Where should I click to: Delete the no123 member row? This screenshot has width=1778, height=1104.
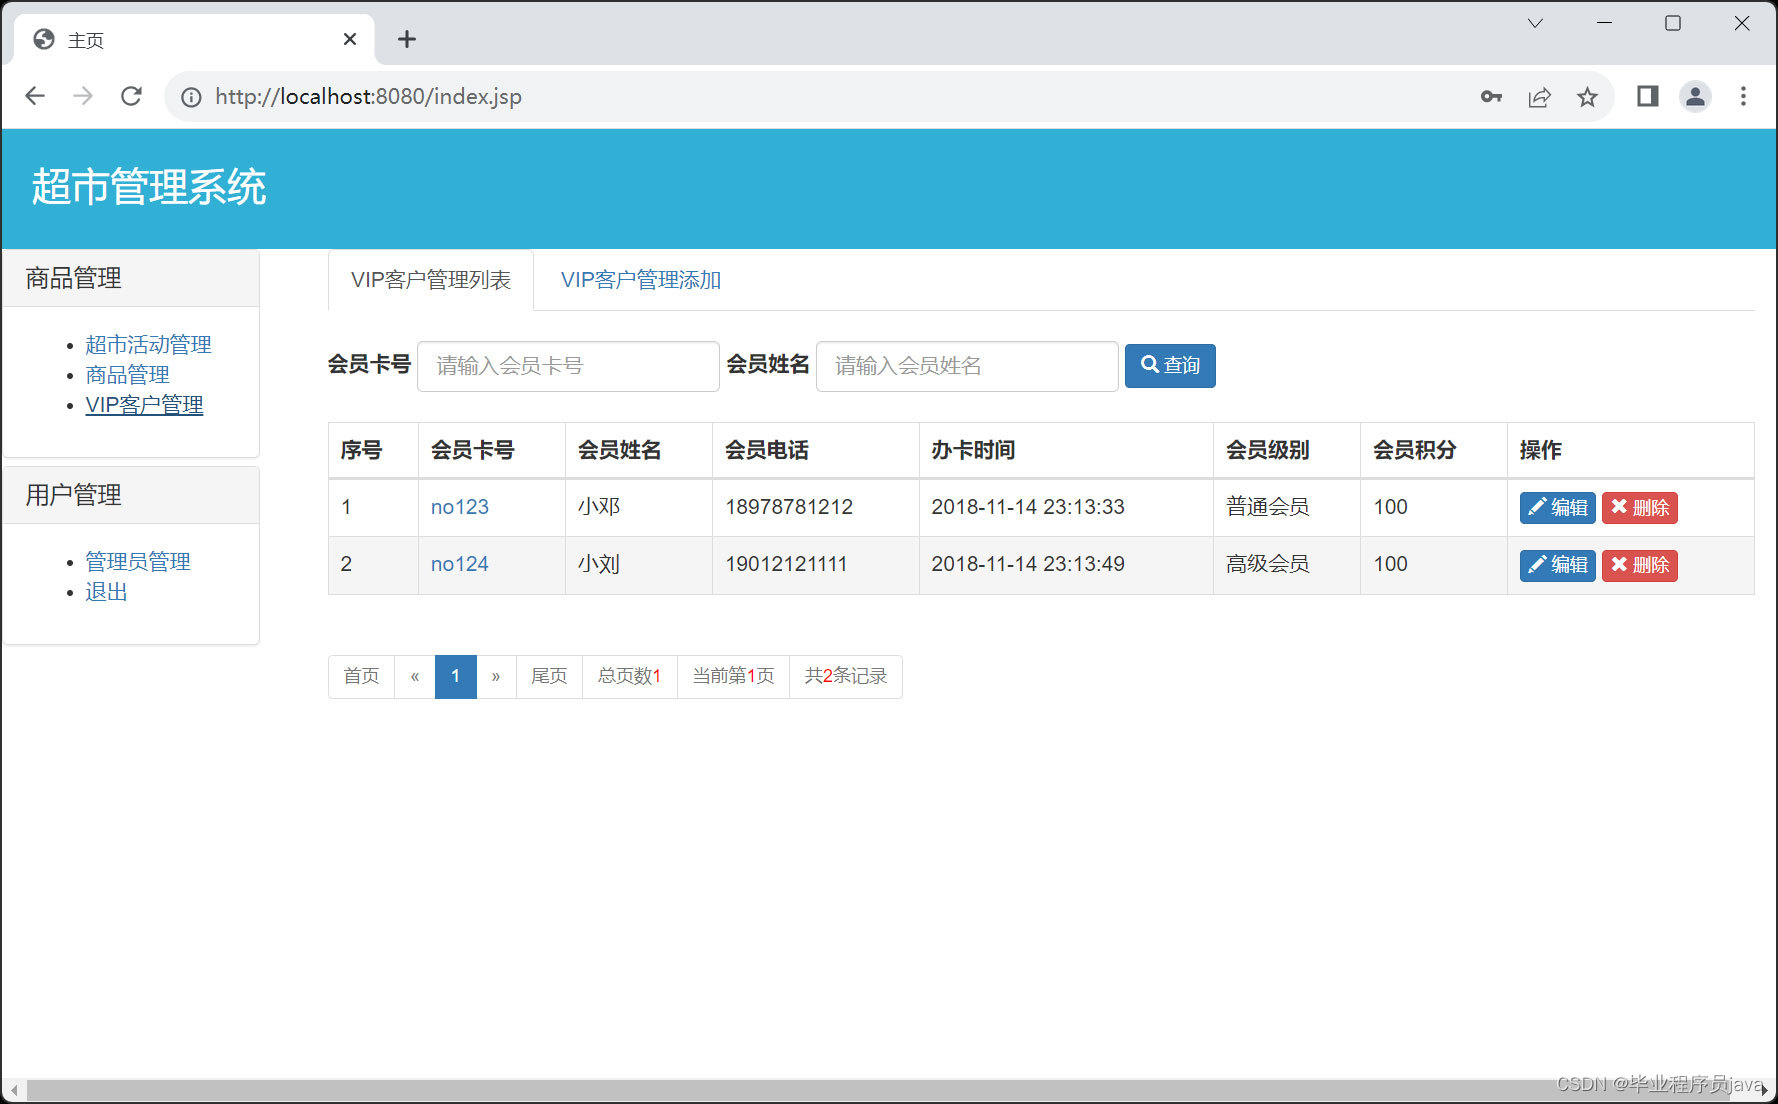click(x=1640, y=508)
